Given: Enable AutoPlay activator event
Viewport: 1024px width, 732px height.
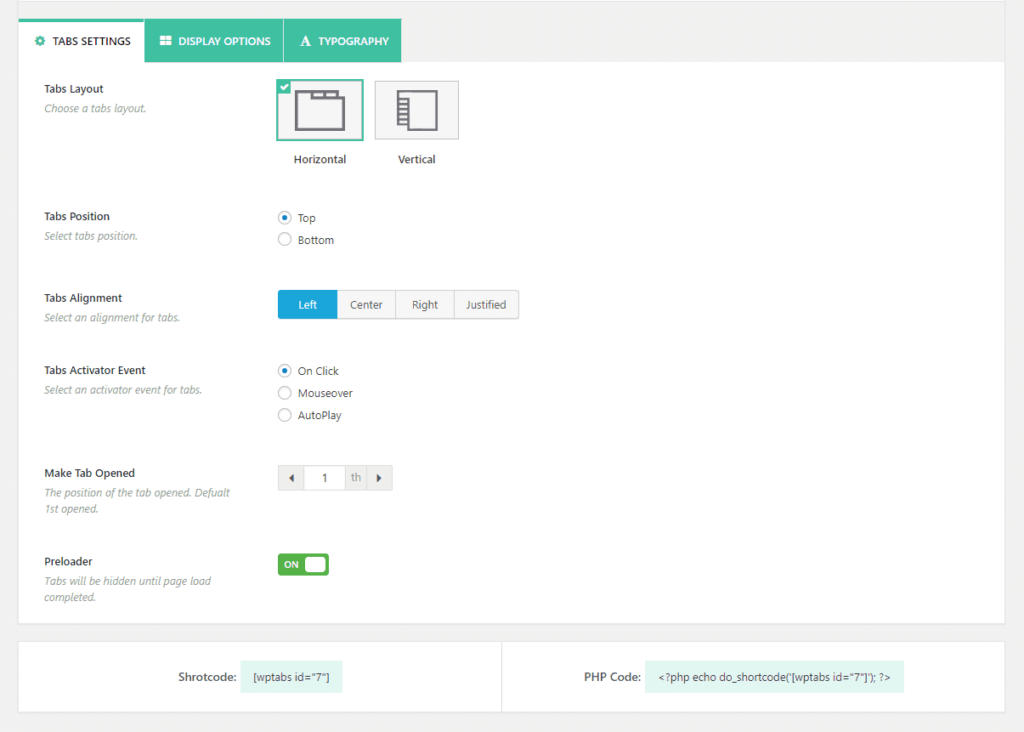Looking at the screenshot, I should (283, 414).
